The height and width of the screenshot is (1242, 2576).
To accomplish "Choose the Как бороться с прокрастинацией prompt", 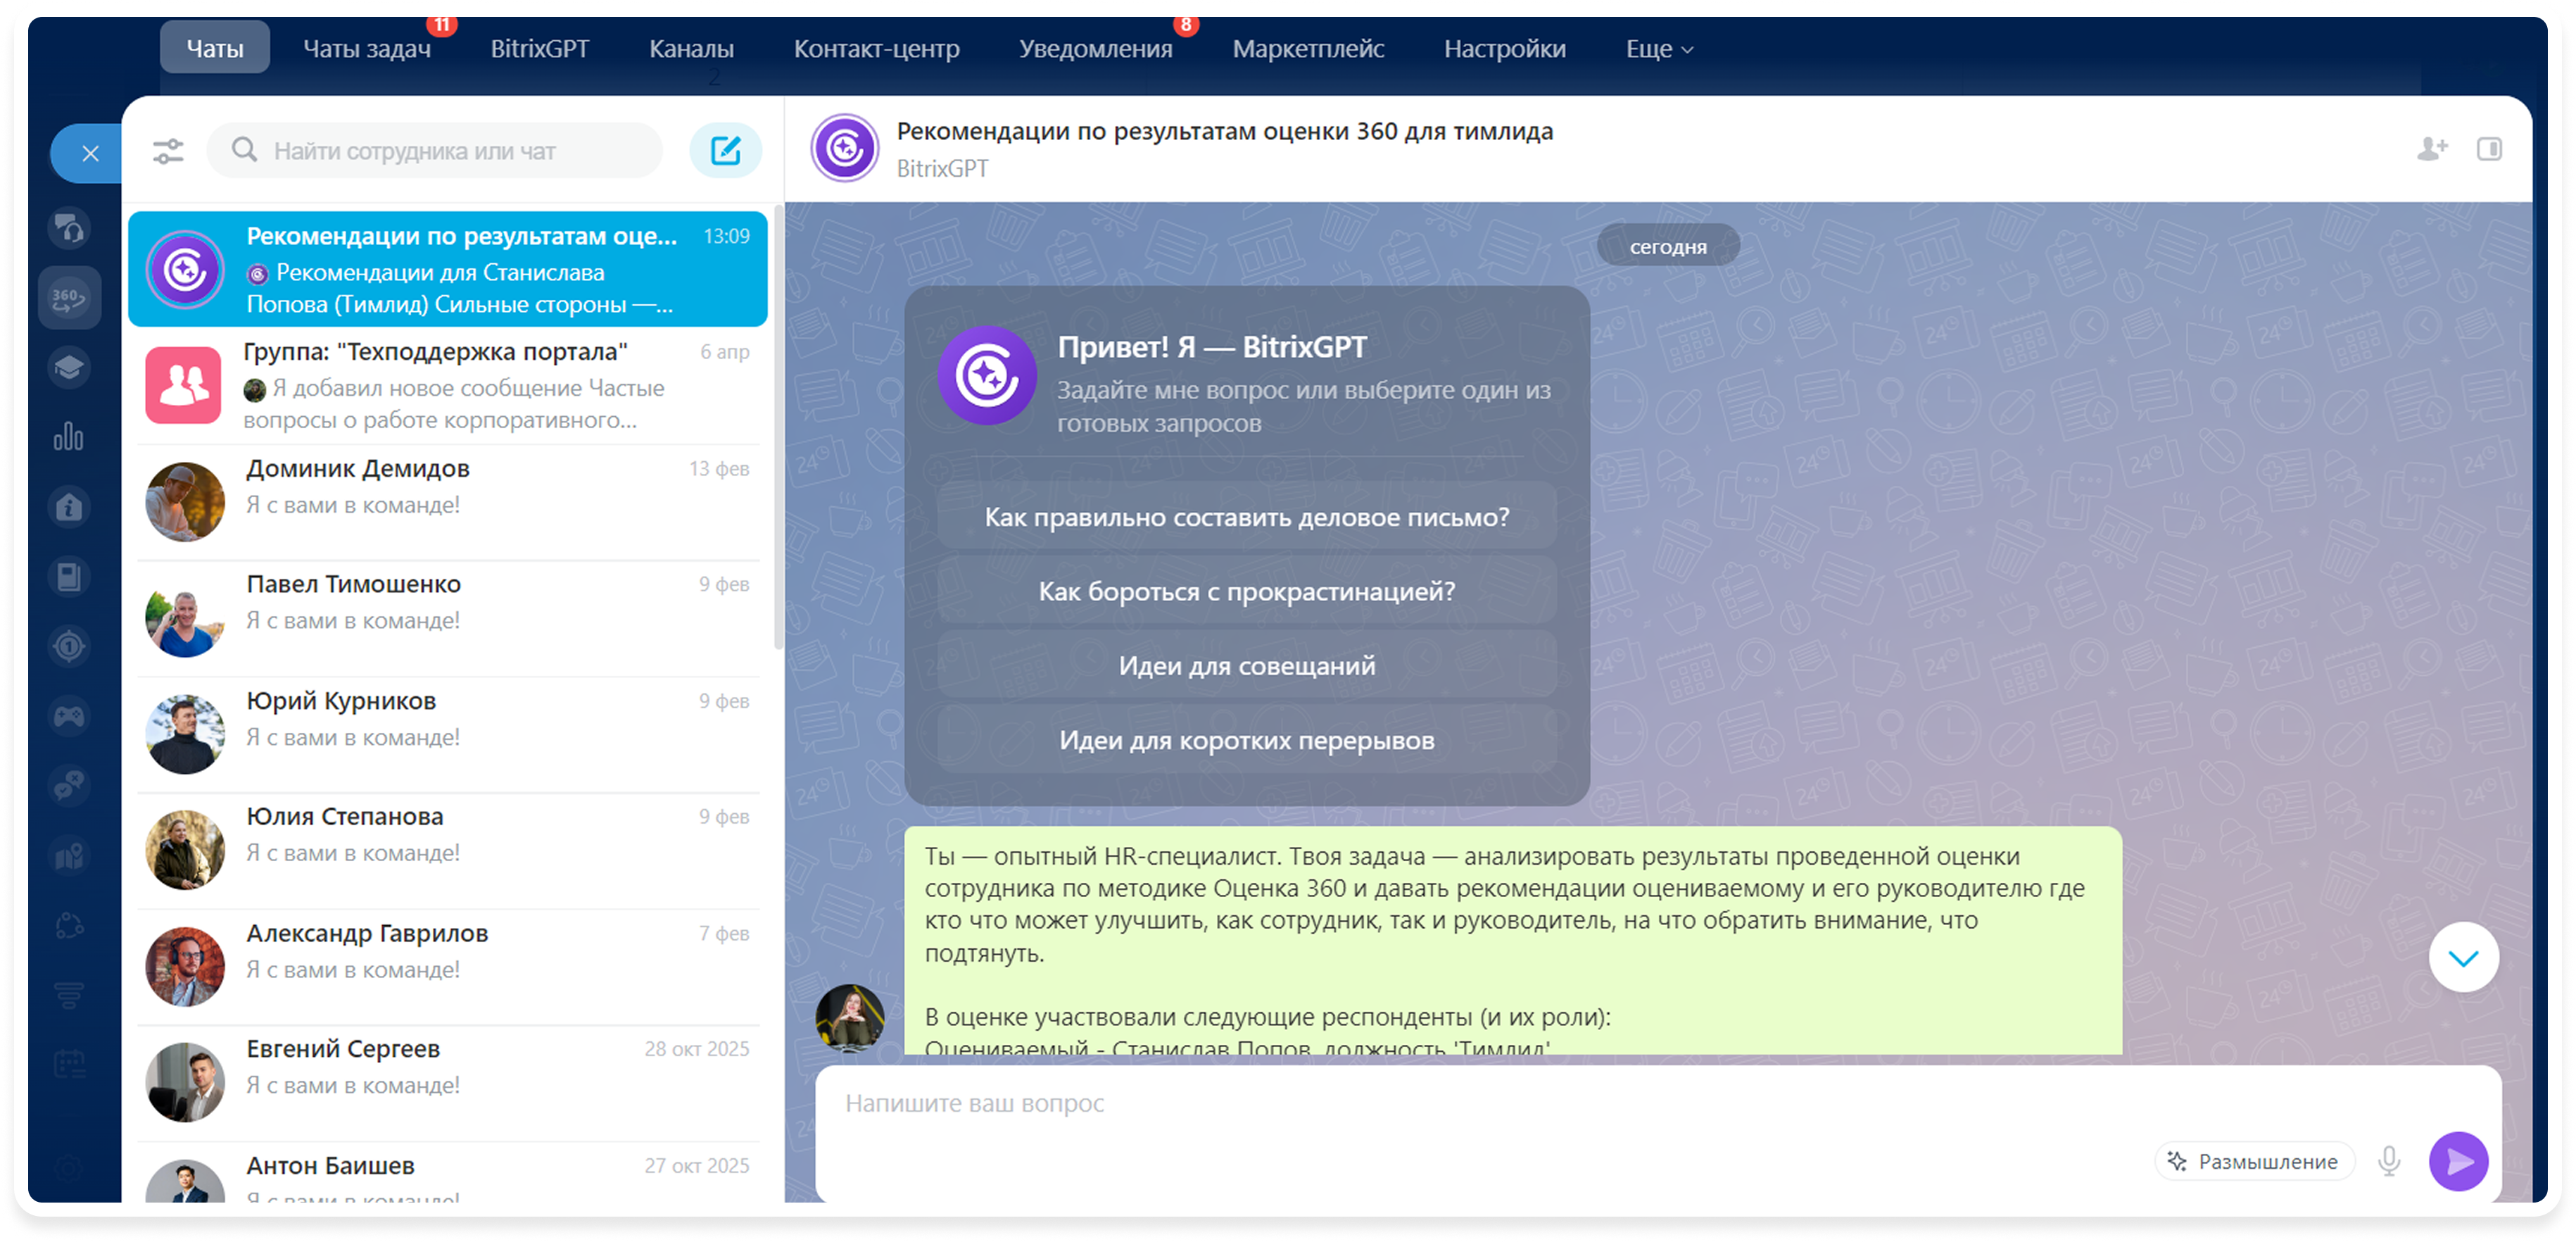I will (1246, 591).
